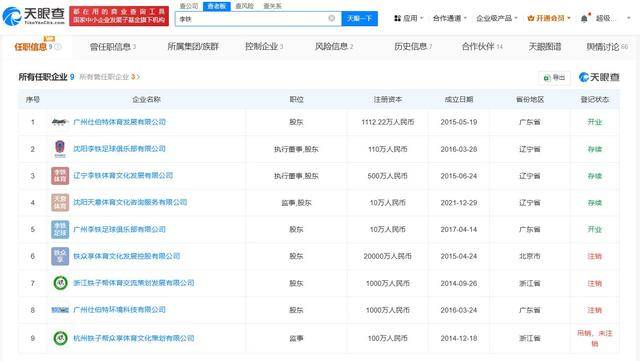Click the 注册资本 column header
The width and height of the screenshot is (640, 361).
coord(388,99)
